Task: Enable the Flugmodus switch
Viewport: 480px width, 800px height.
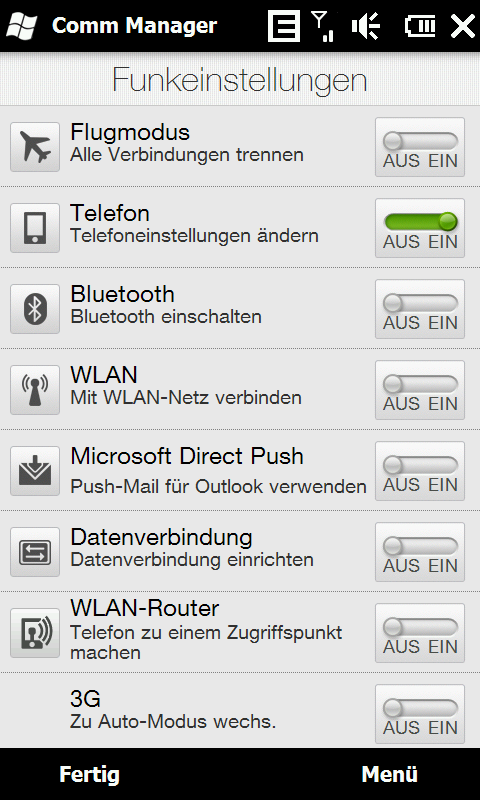Action: tap(420, 147)
